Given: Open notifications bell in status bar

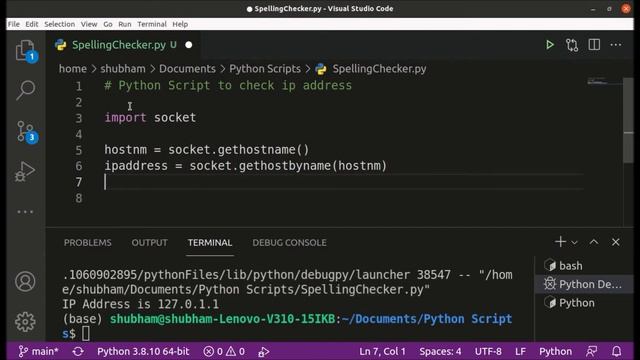Looking at the screenshot, I should pyautogui.click(x=617, y=351).
